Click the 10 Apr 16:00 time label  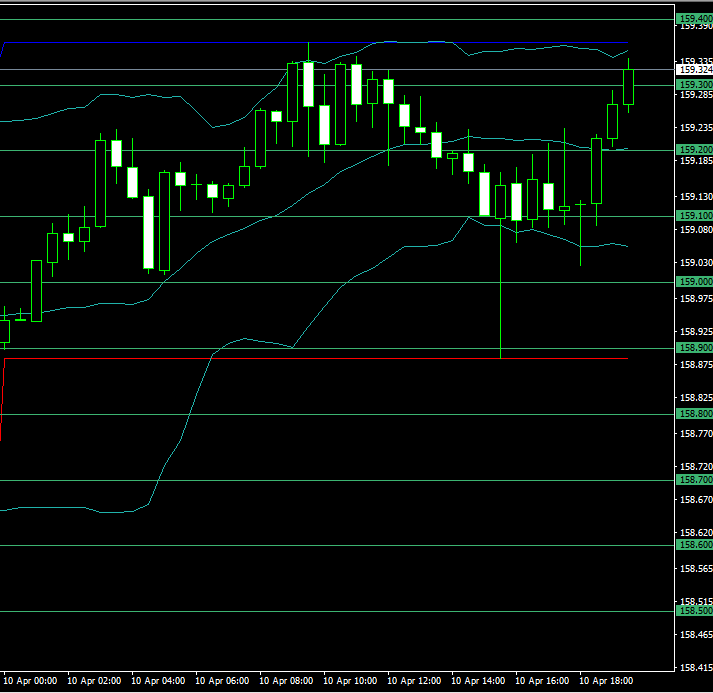click(542, 681)
